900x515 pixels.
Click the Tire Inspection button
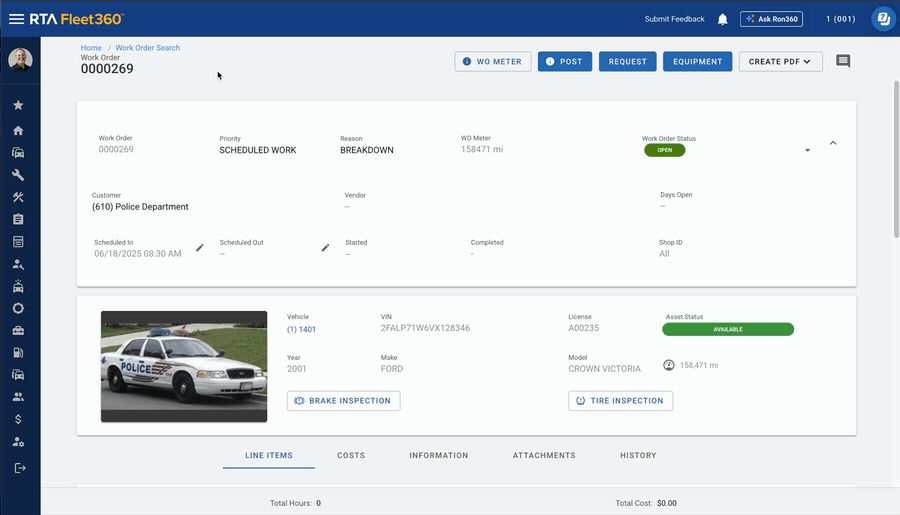(620, 401)
